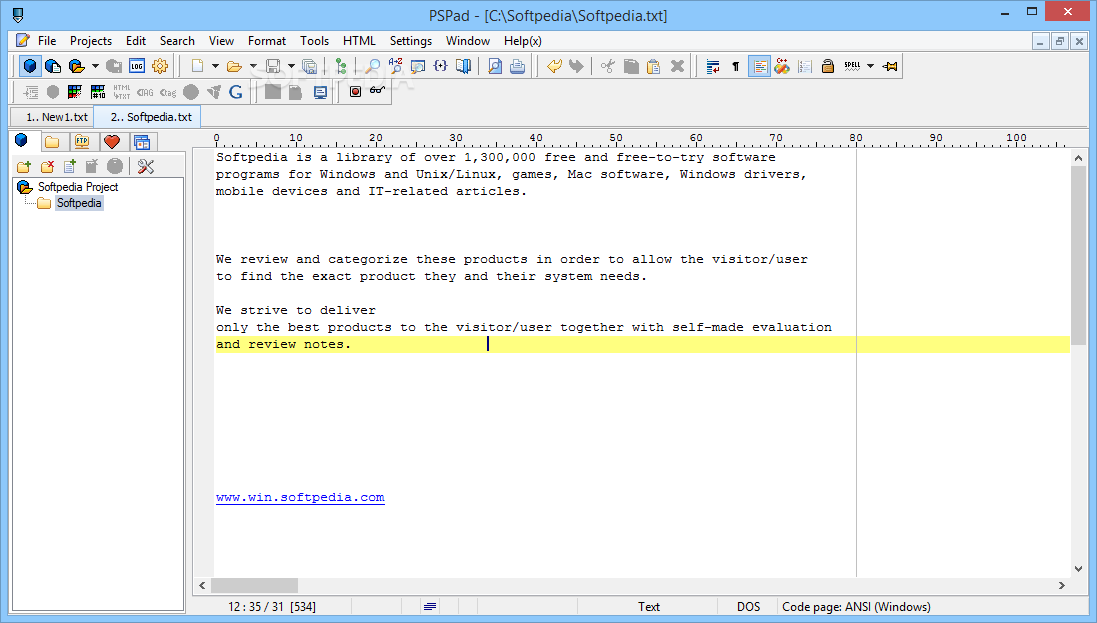Click the curly braces match bracket icon

coord(440,66)
